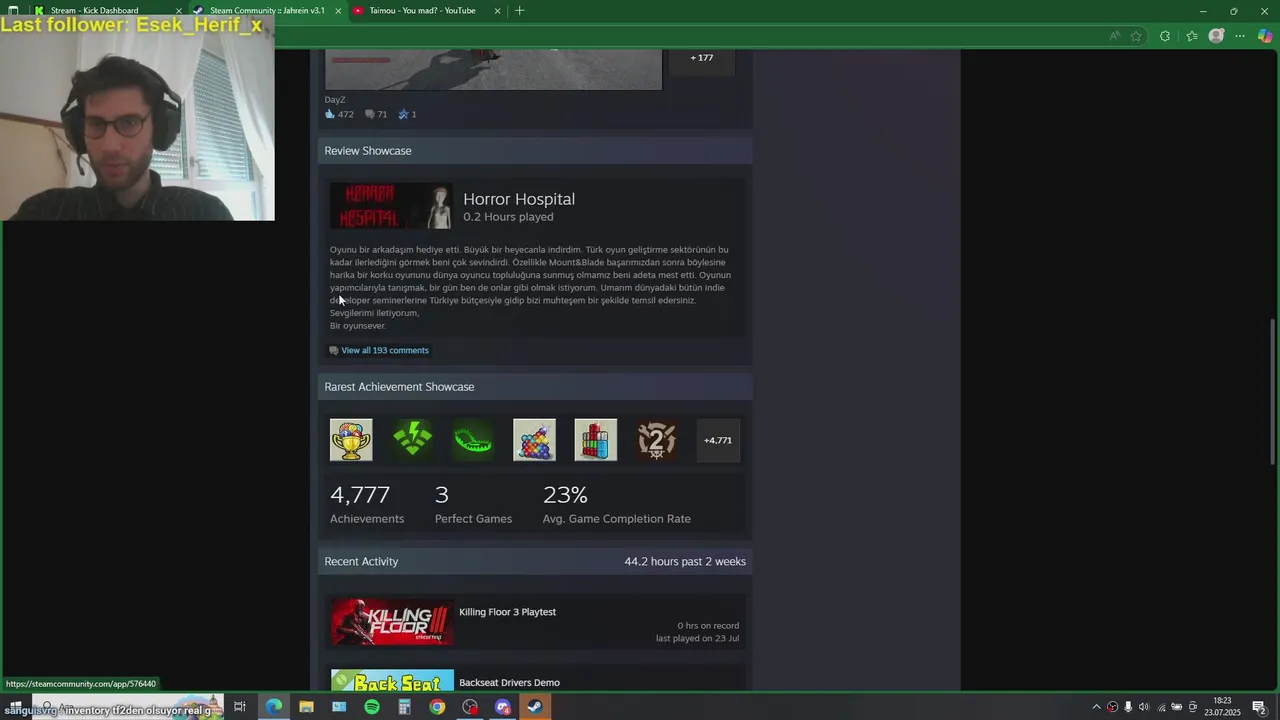Click the 44.2 hours past 2 weeks text
Viewport: 1280px width, 720px height.
point(685,562)
